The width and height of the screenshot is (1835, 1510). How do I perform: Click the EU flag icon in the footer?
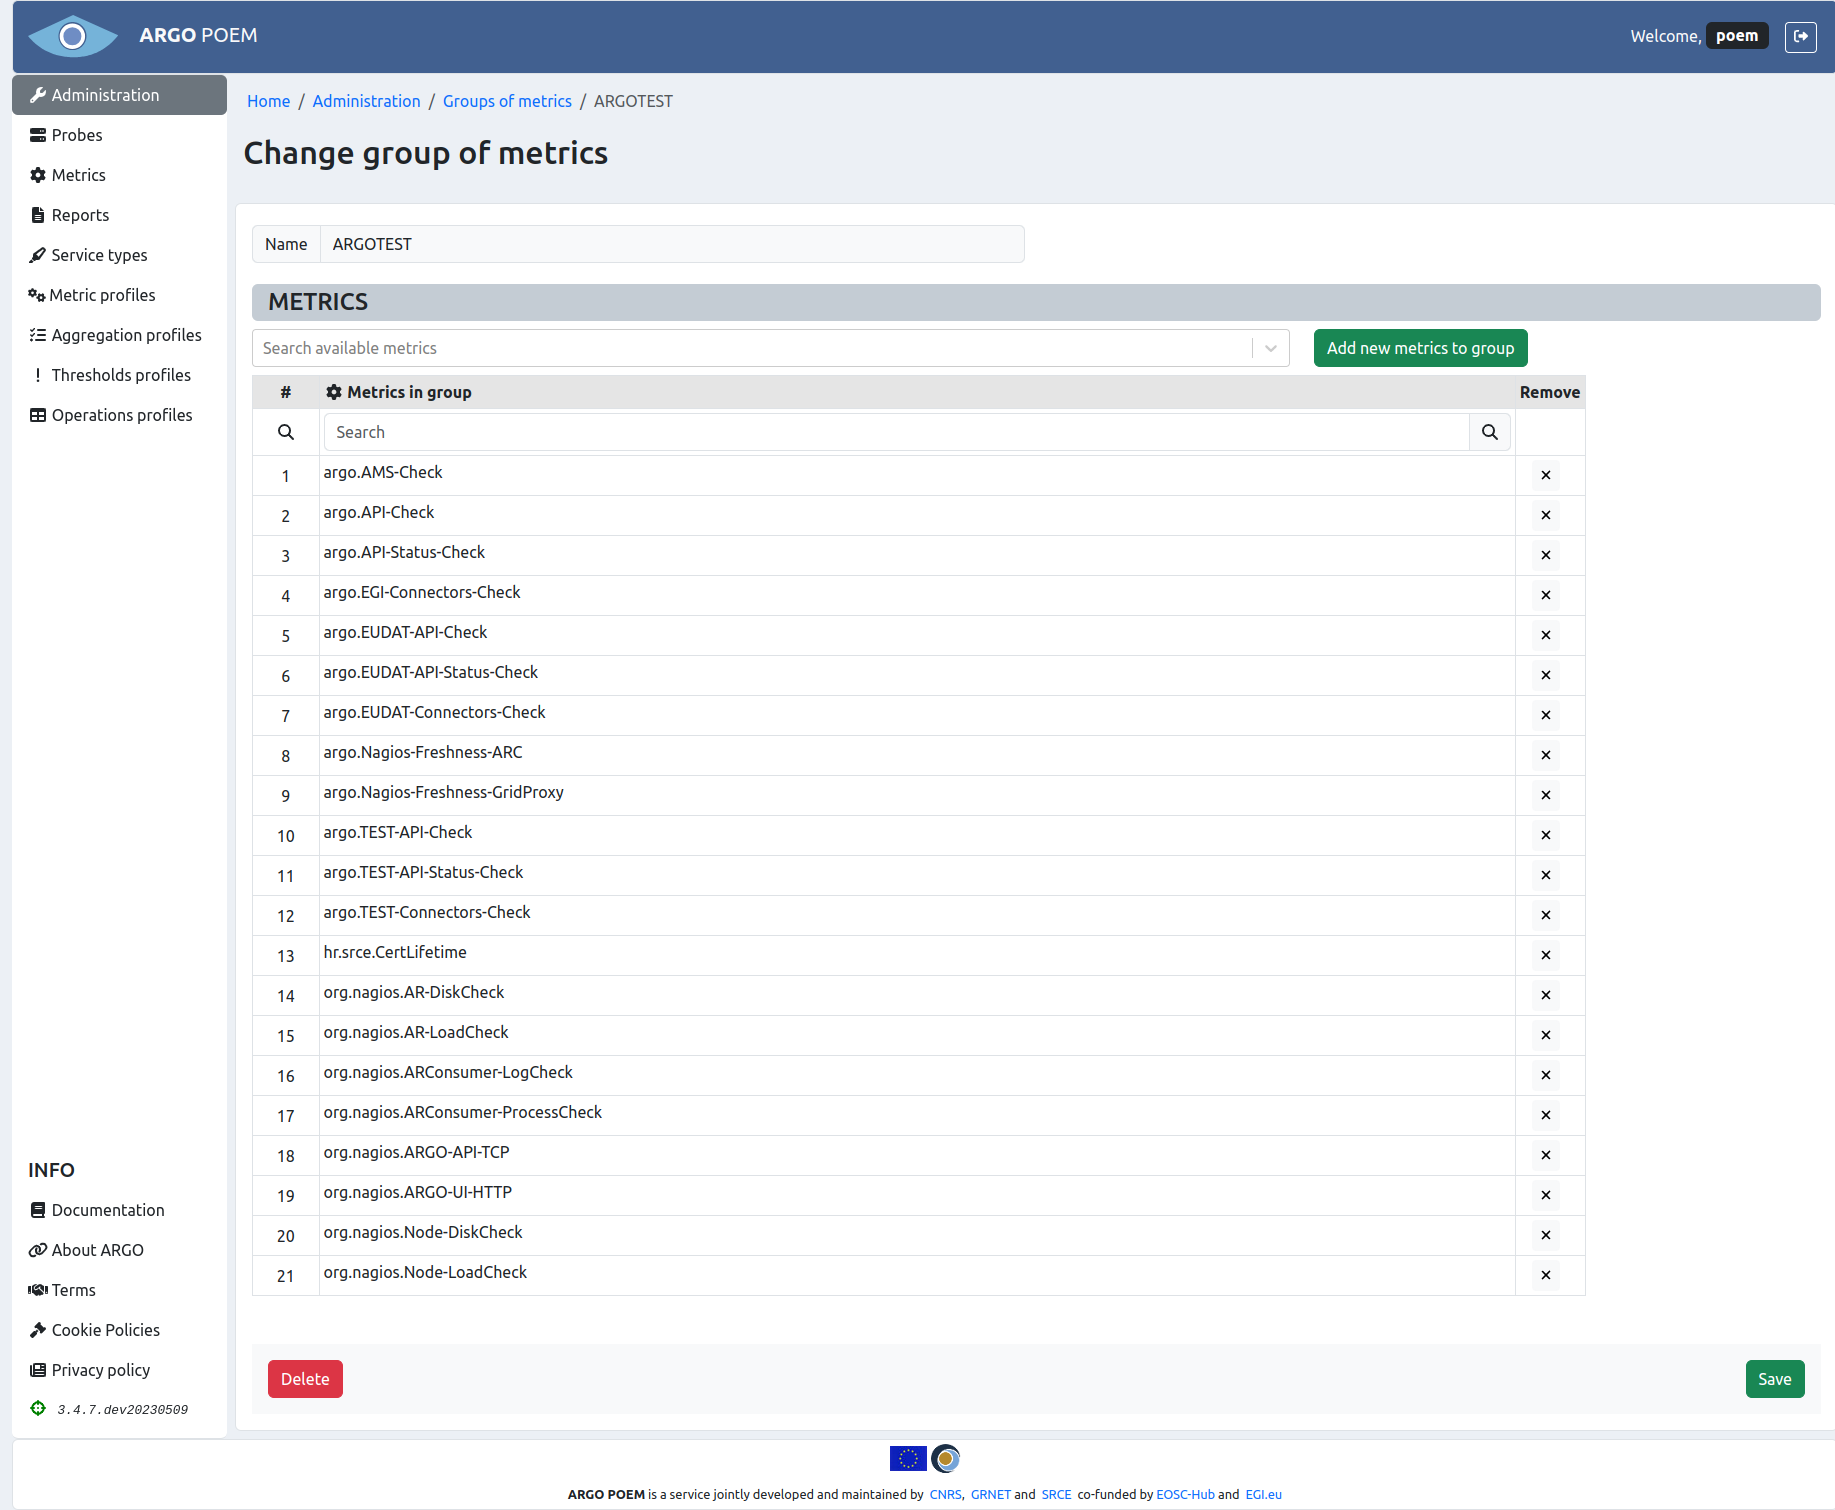[x=908, y=1459]
